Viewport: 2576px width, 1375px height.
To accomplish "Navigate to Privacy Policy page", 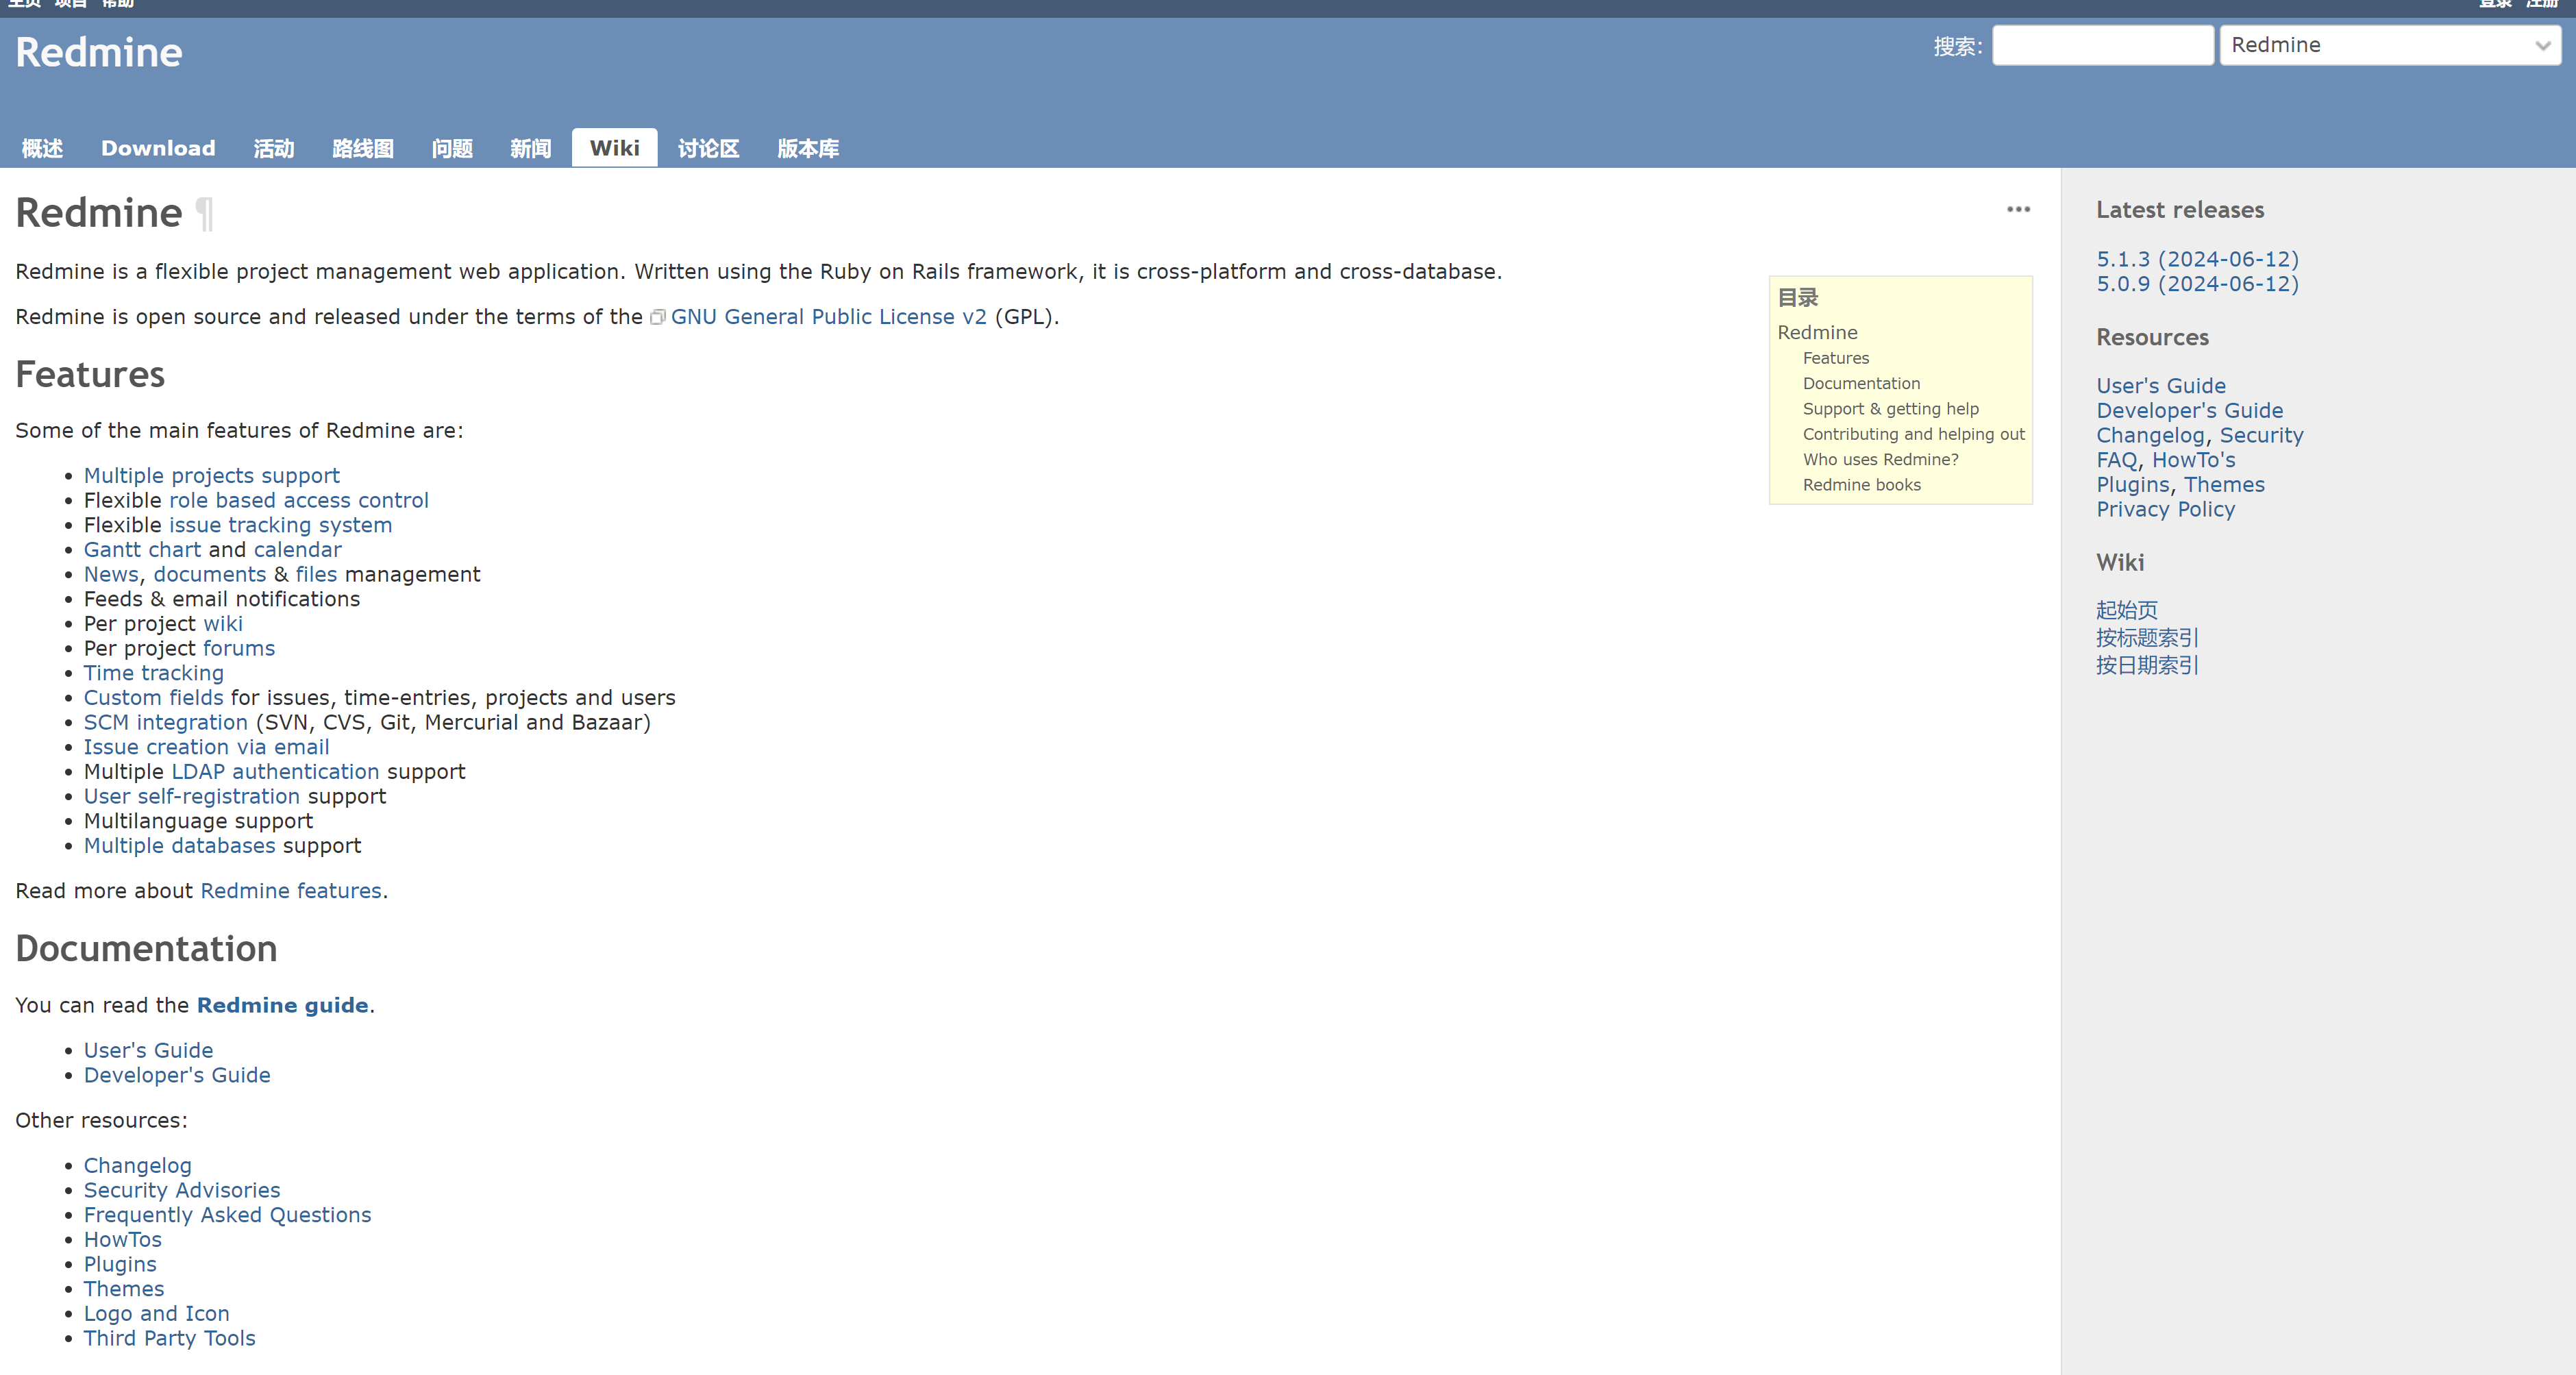I will point(2164,508).
